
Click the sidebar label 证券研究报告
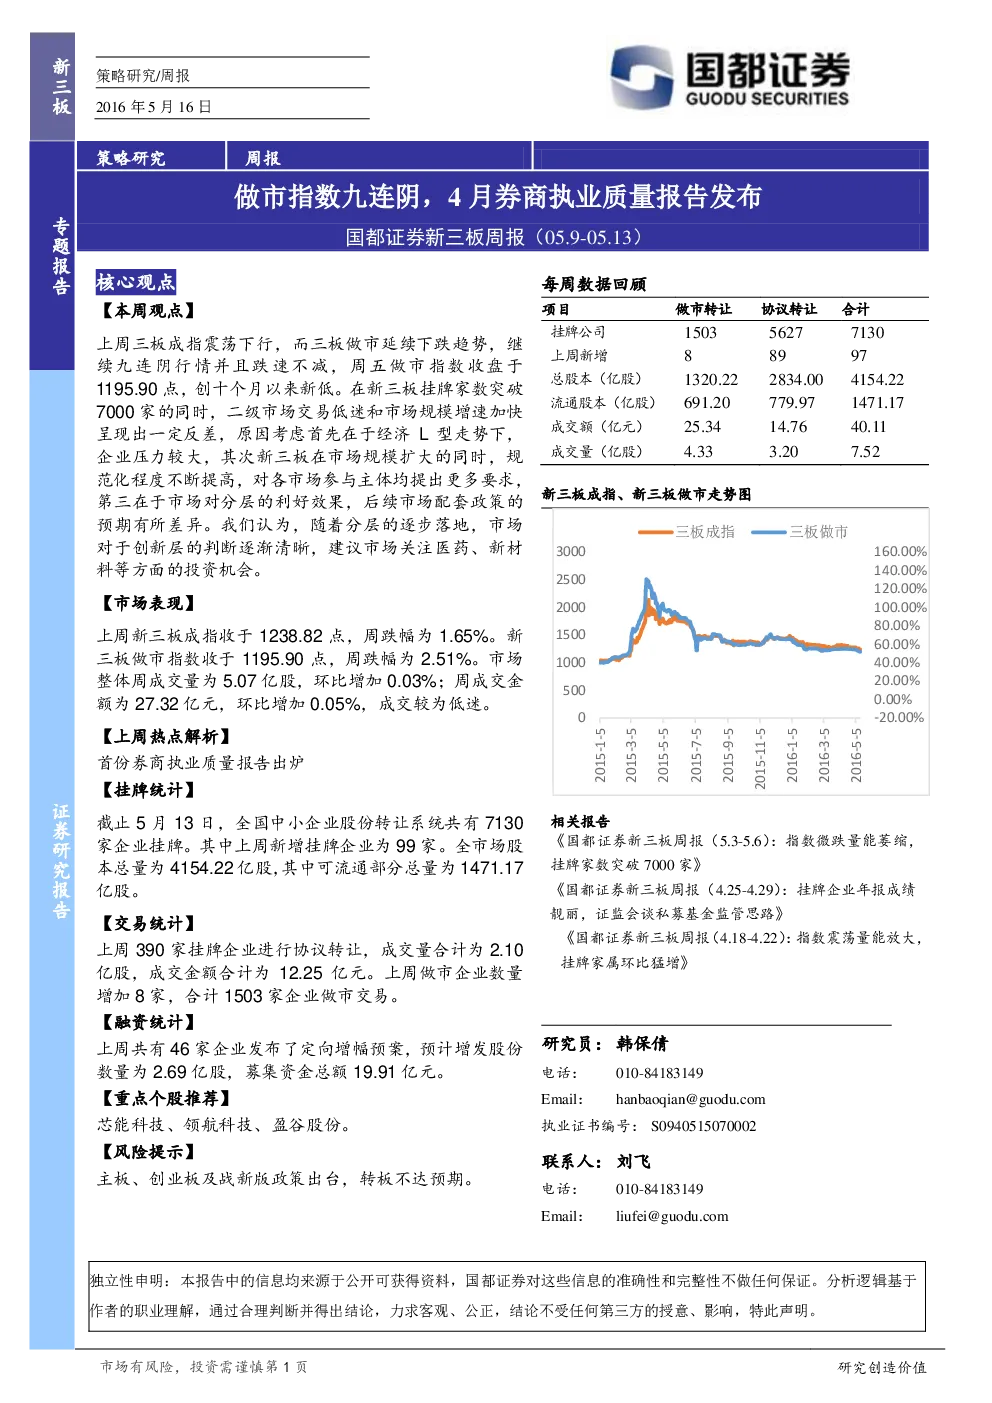pyautogui.click(x=62, y=861)
